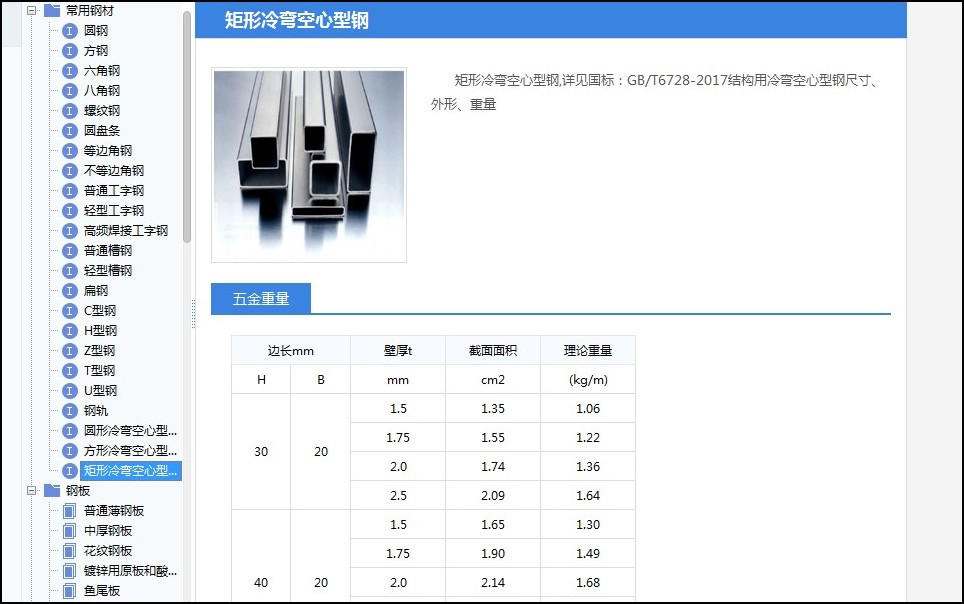Click the rectangular steel tube product image
The height and width of the screenshot is (604, 964).
[309, 165]
